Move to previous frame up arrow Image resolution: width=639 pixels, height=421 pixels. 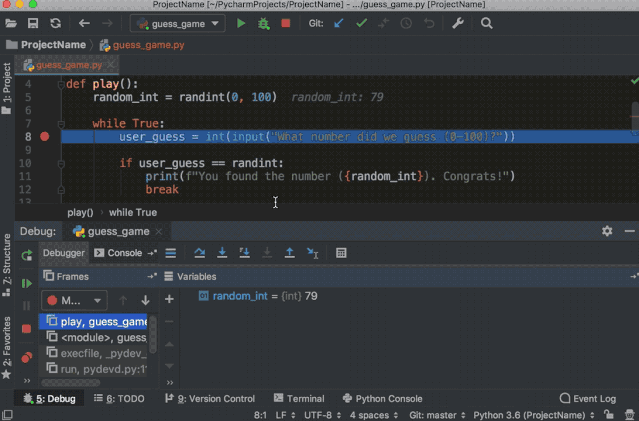(123, 301)
